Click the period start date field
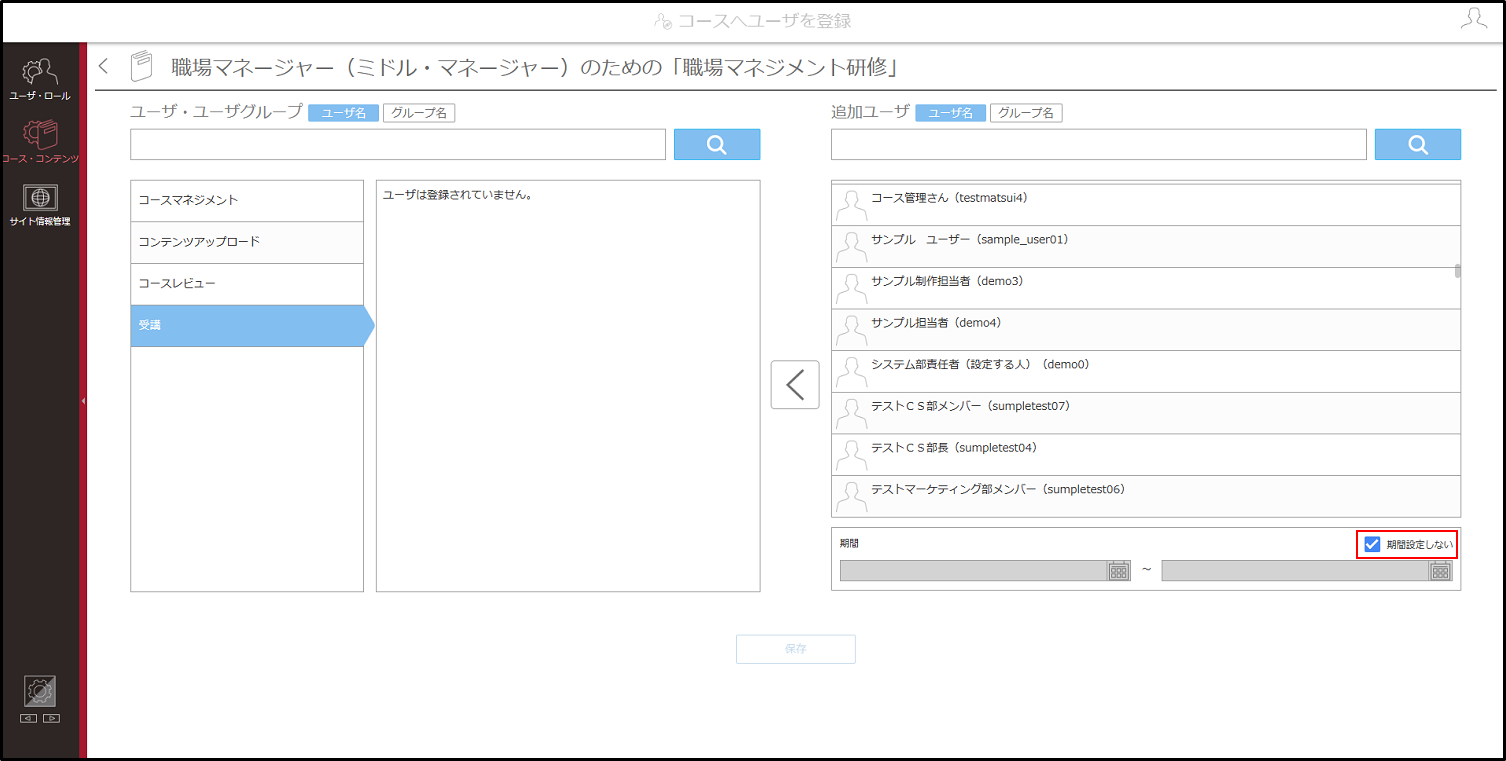 point(973,571)
